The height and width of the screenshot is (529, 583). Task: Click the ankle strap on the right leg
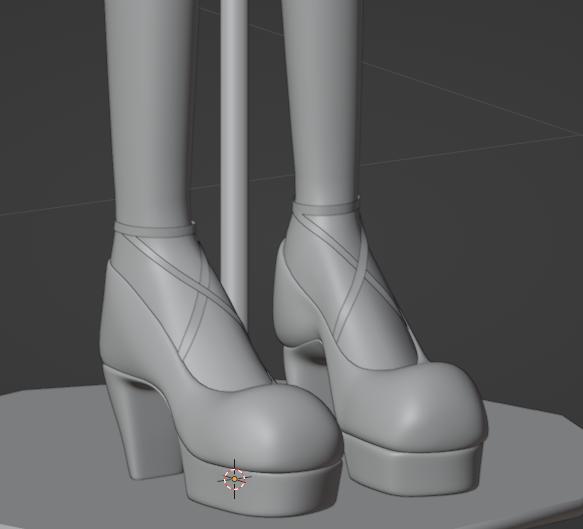(x=326, y=207)
